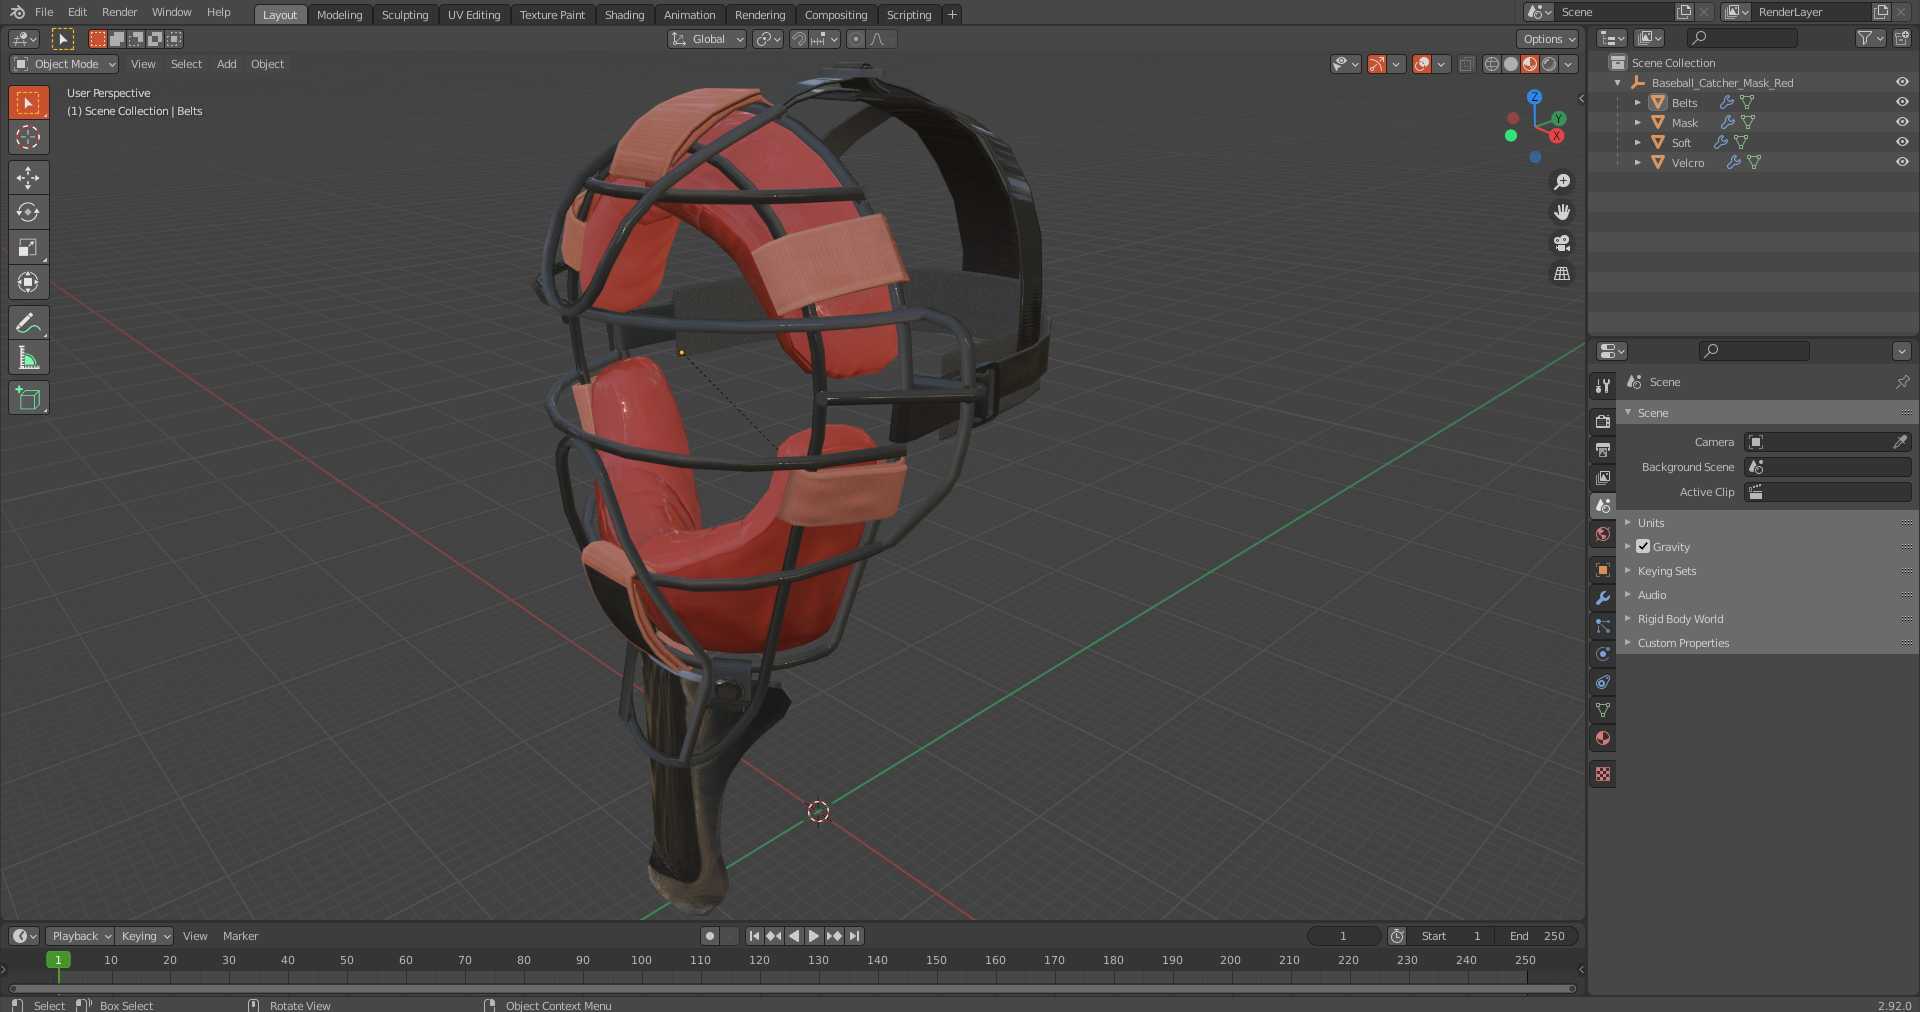
Task: Choose the Measure tool
Action: click(28, 357)
